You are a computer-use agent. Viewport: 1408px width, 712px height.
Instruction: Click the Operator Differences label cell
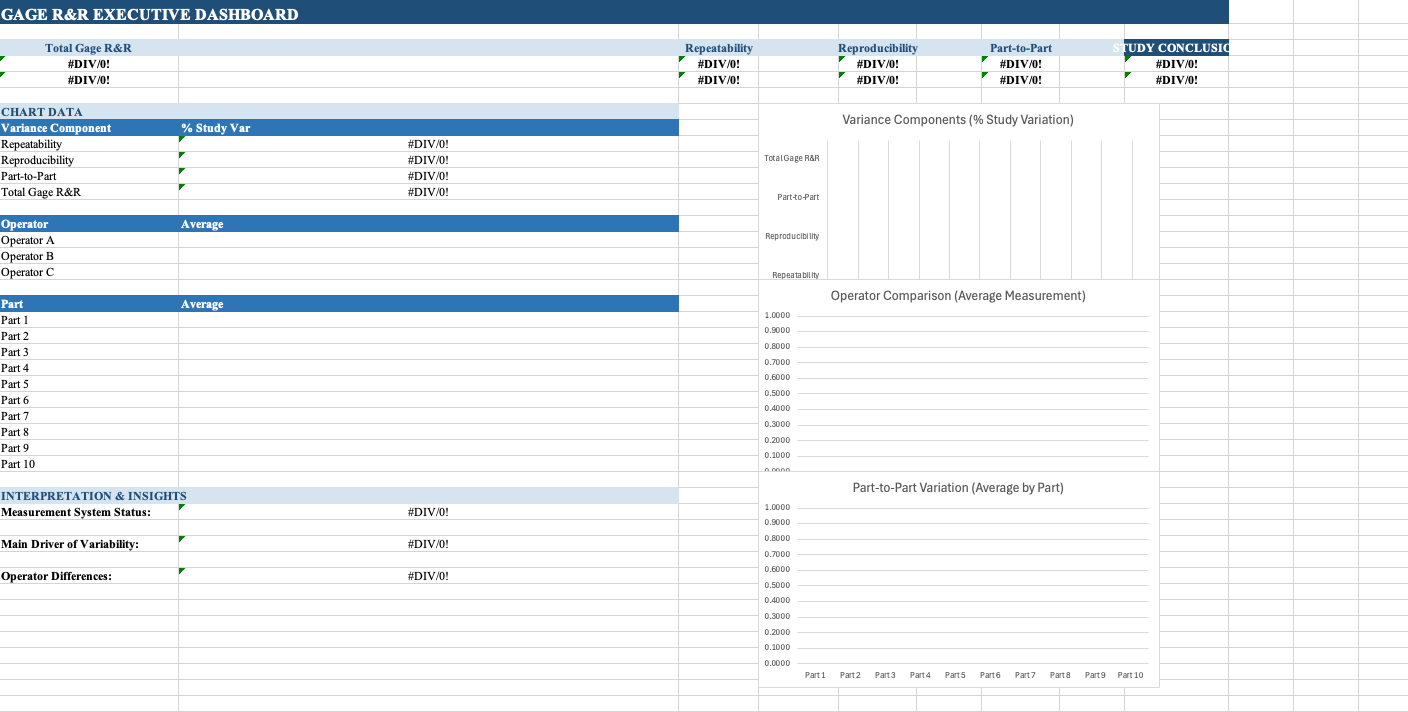pos(57,576)
